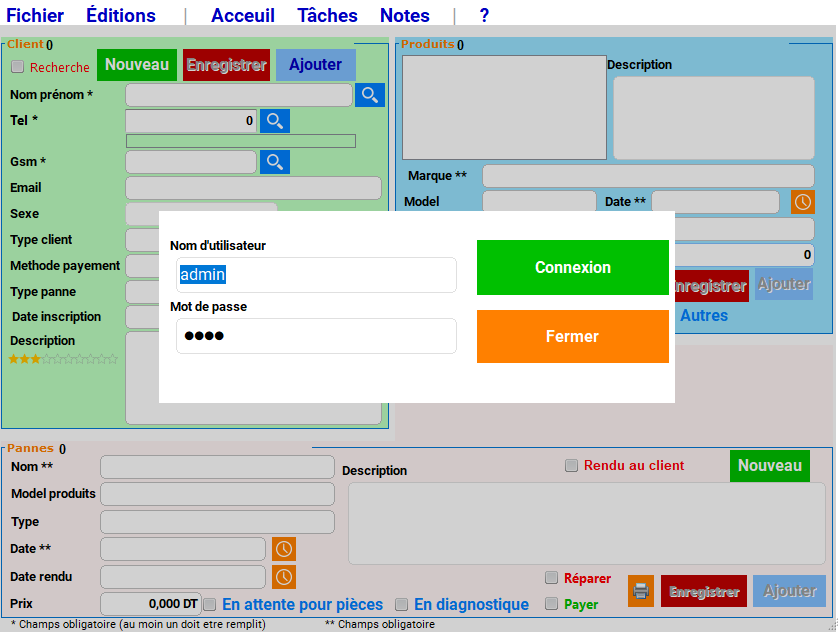Go to Acceuil menu item
Image resolution: width=840 pixels, height=632 pixels.
[243, 15]
